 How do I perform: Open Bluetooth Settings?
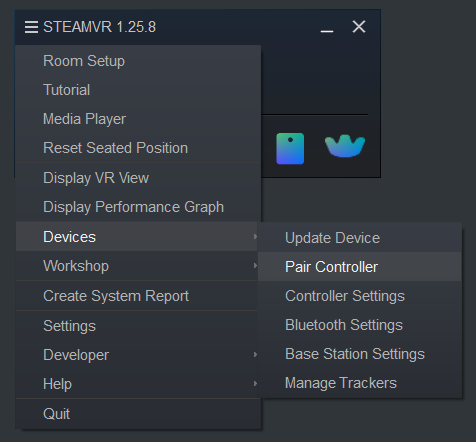coord(360,325)
